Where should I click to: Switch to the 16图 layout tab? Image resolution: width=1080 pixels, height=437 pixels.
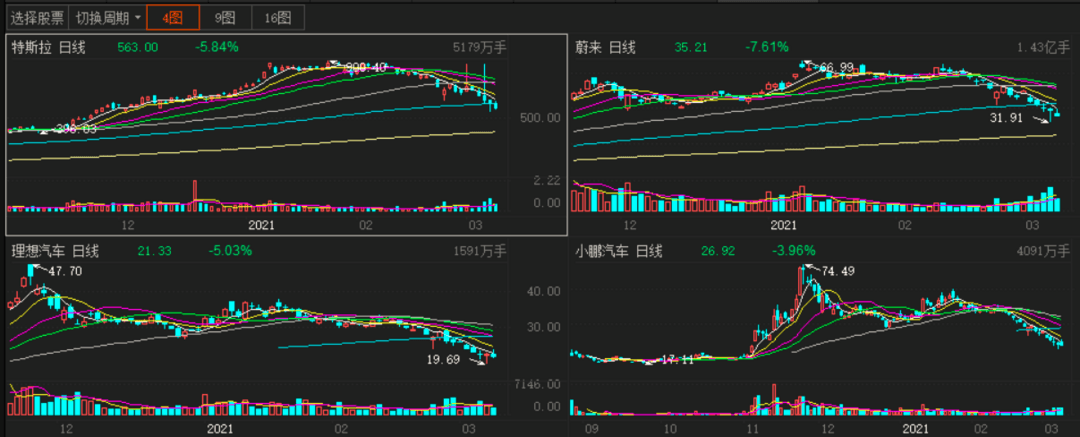point(278,17)
